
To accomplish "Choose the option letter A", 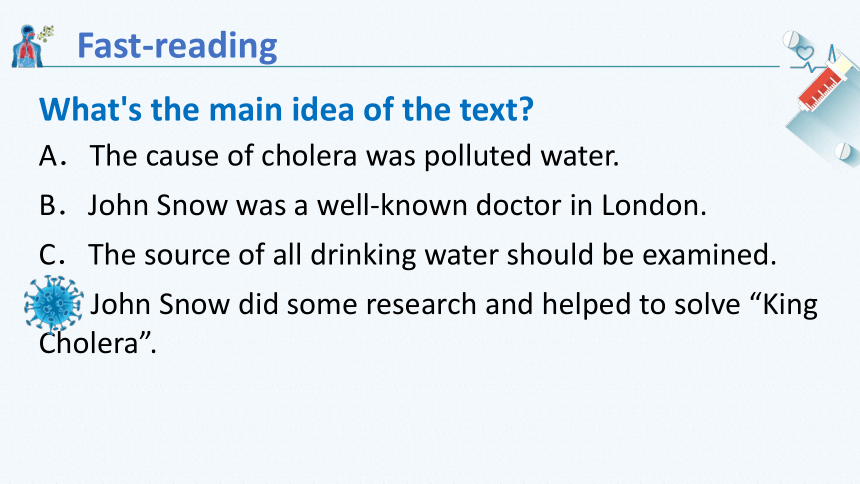I will (52, 156).
